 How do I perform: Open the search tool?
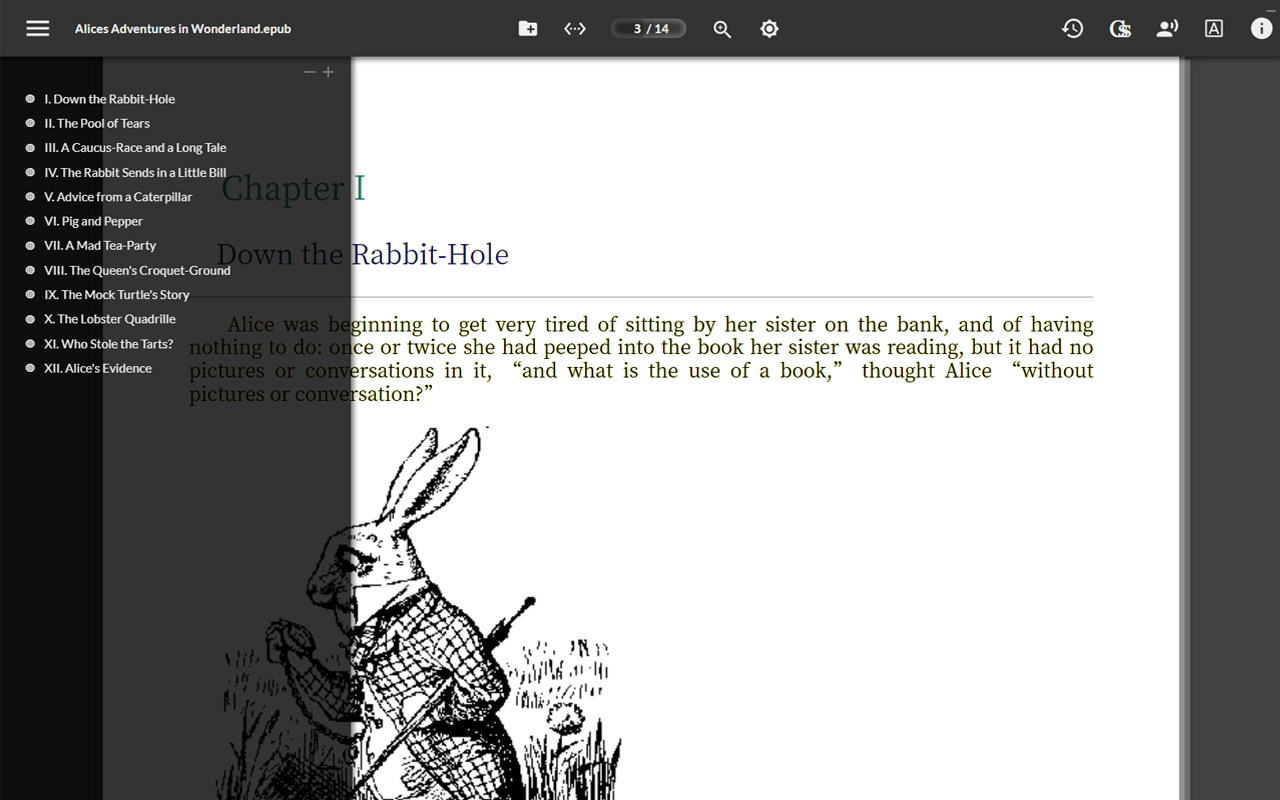pyautogui.click(x=722, y=28)
